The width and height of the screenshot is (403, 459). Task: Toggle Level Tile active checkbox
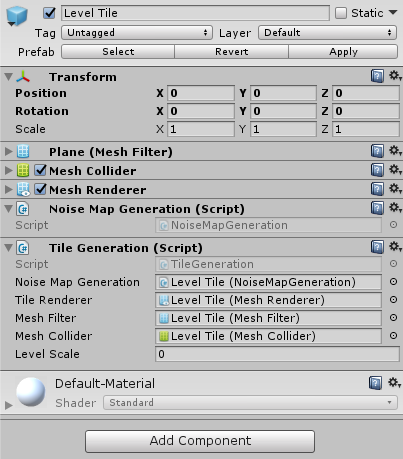(49, 13)
